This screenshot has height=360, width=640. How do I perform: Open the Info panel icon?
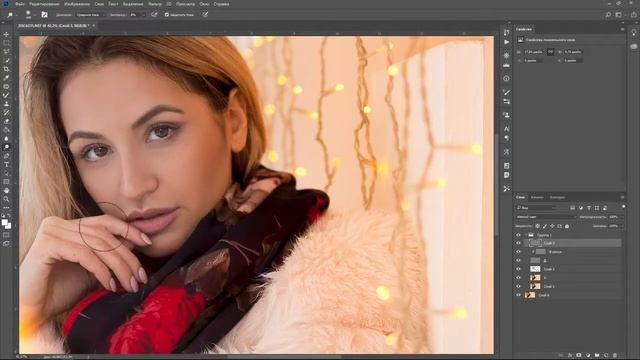[x=507, y=78]
